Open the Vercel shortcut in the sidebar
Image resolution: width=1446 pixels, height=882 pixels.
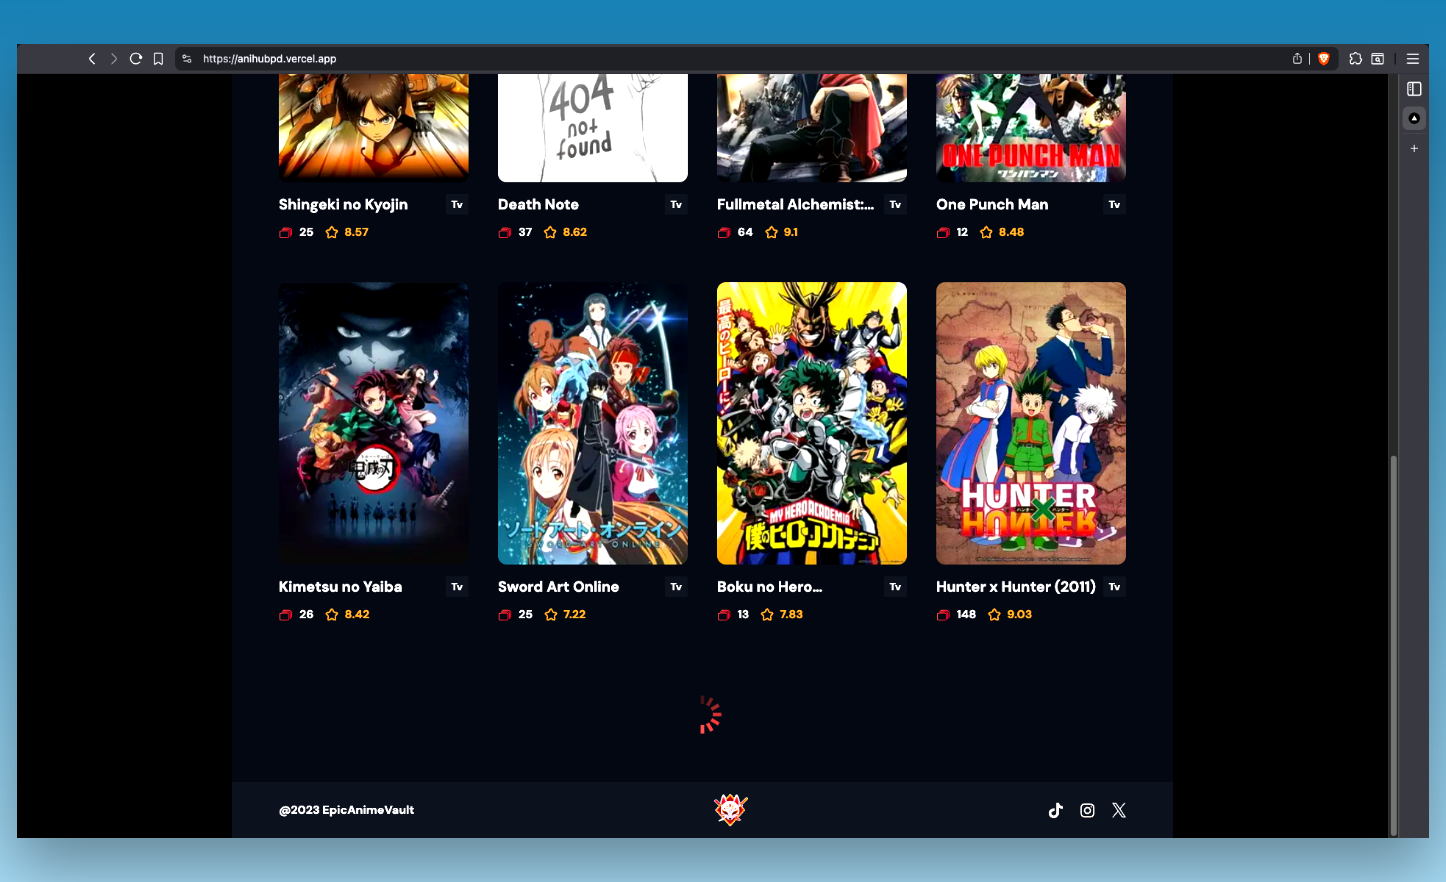pos(1414,118)
